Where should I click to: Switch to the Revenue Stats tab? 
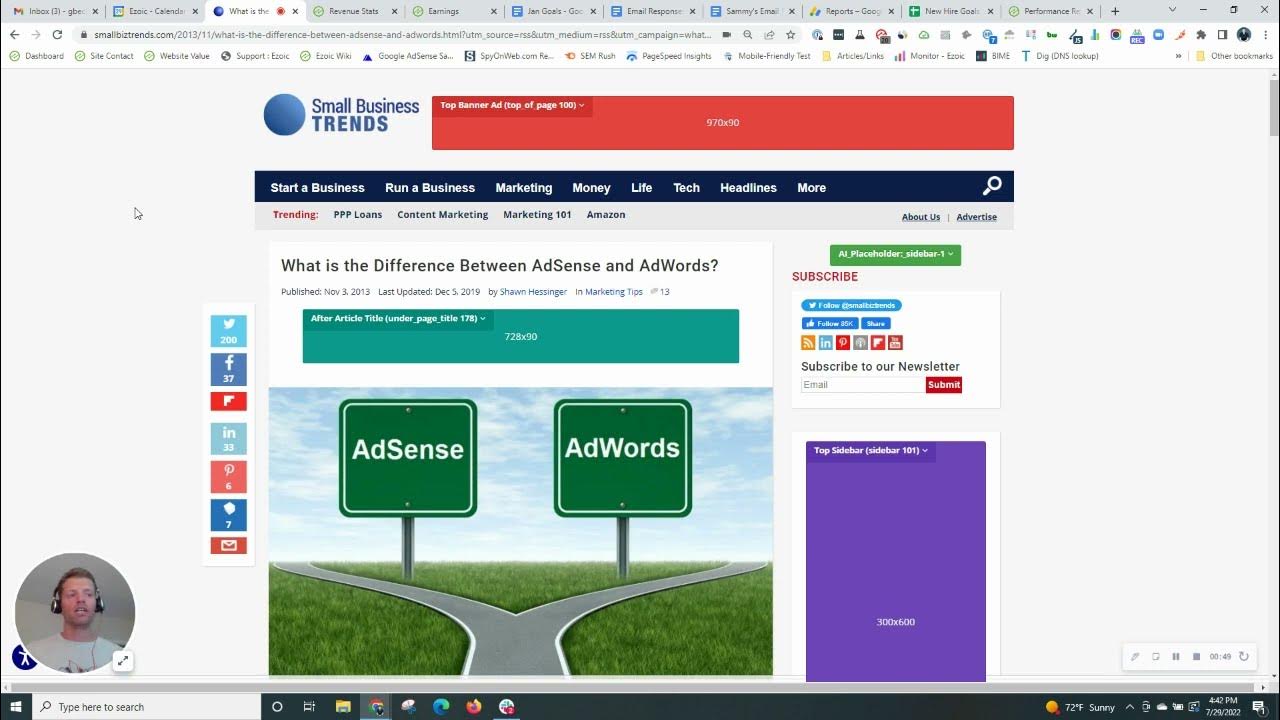352,11
